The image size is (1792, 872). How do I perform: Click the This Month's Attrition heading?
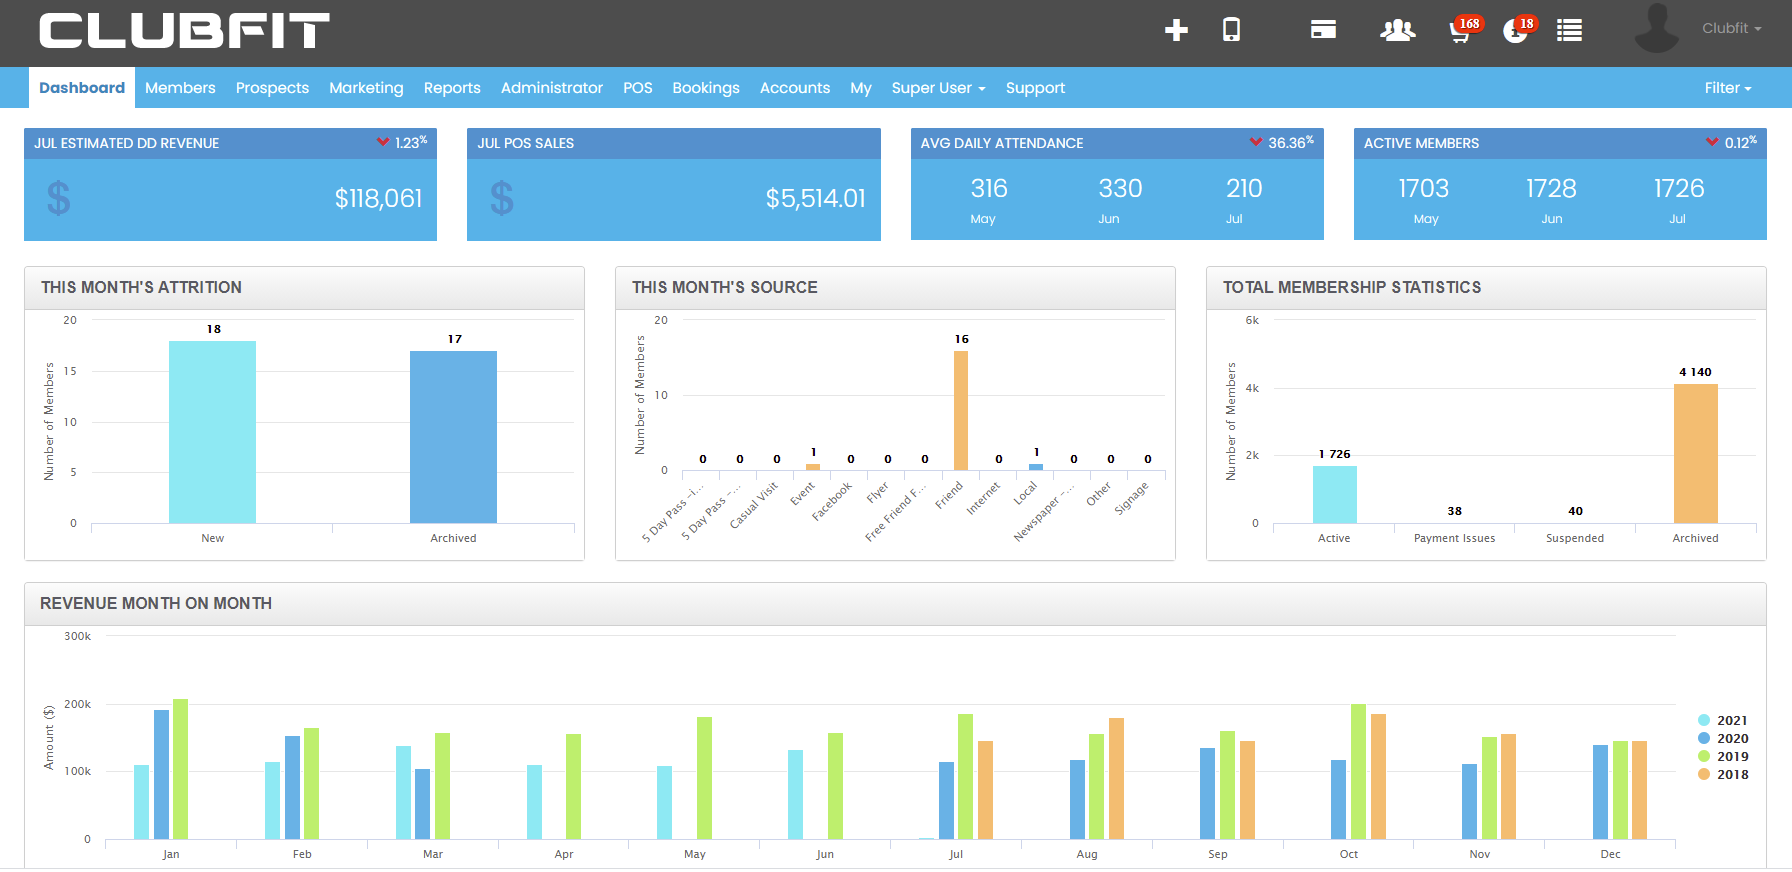[x=141, y=287]
